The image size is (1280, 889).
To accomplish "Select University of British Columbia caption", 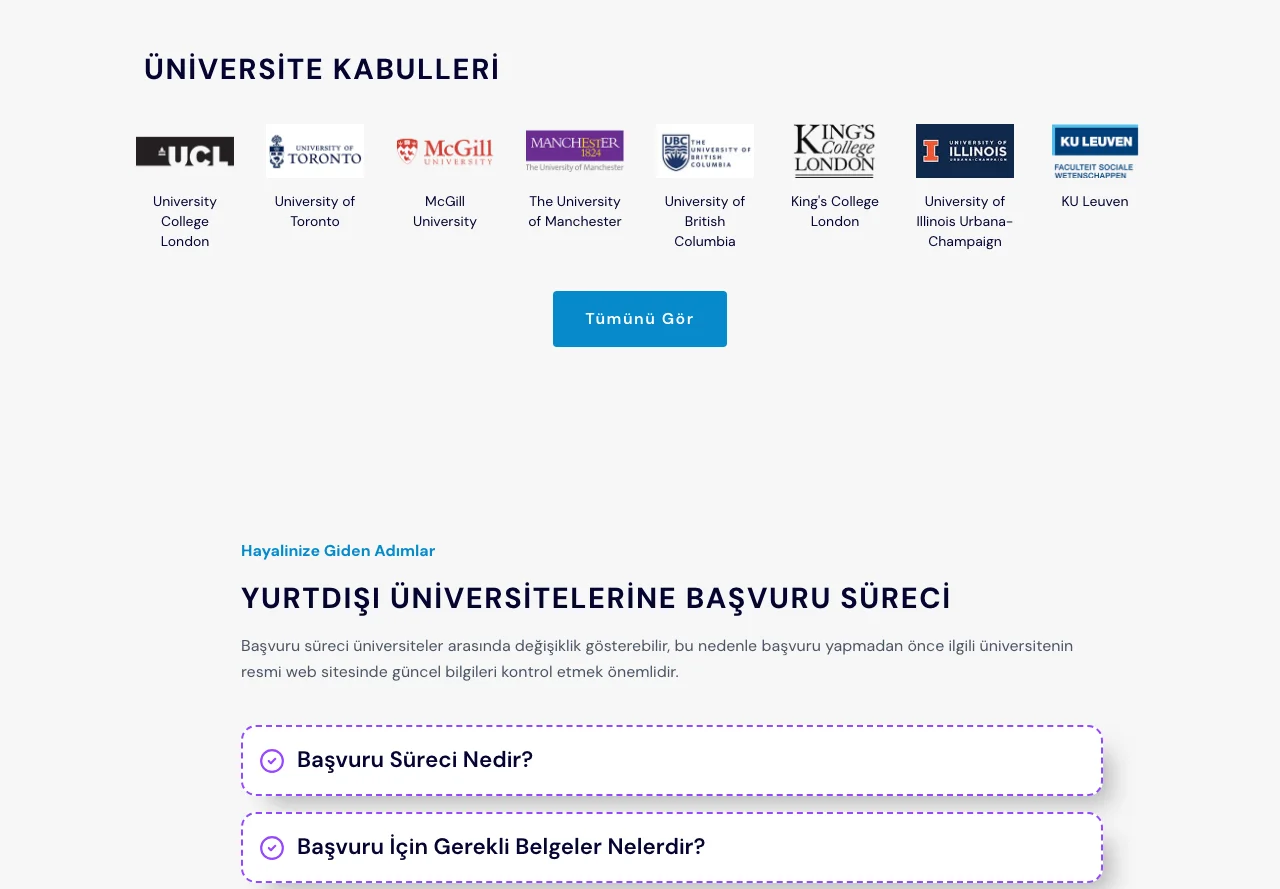I will click(705, 221).
